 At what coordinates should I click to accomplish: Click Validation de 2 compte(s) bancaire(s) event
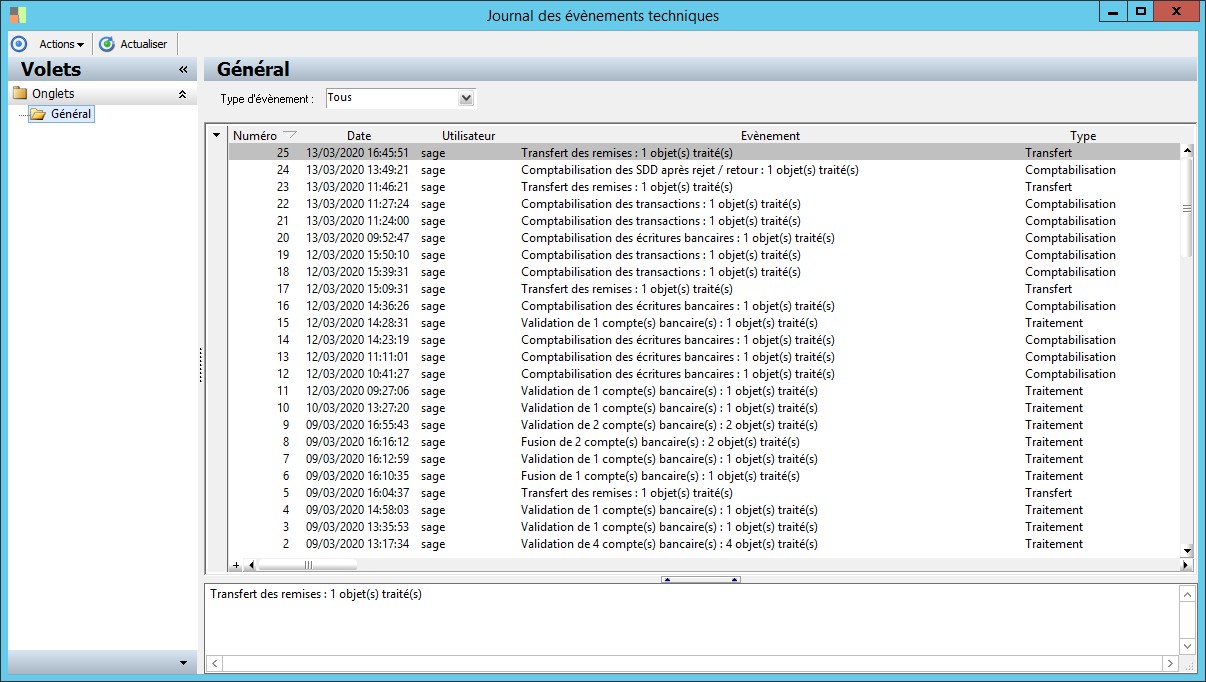(669, 425)
